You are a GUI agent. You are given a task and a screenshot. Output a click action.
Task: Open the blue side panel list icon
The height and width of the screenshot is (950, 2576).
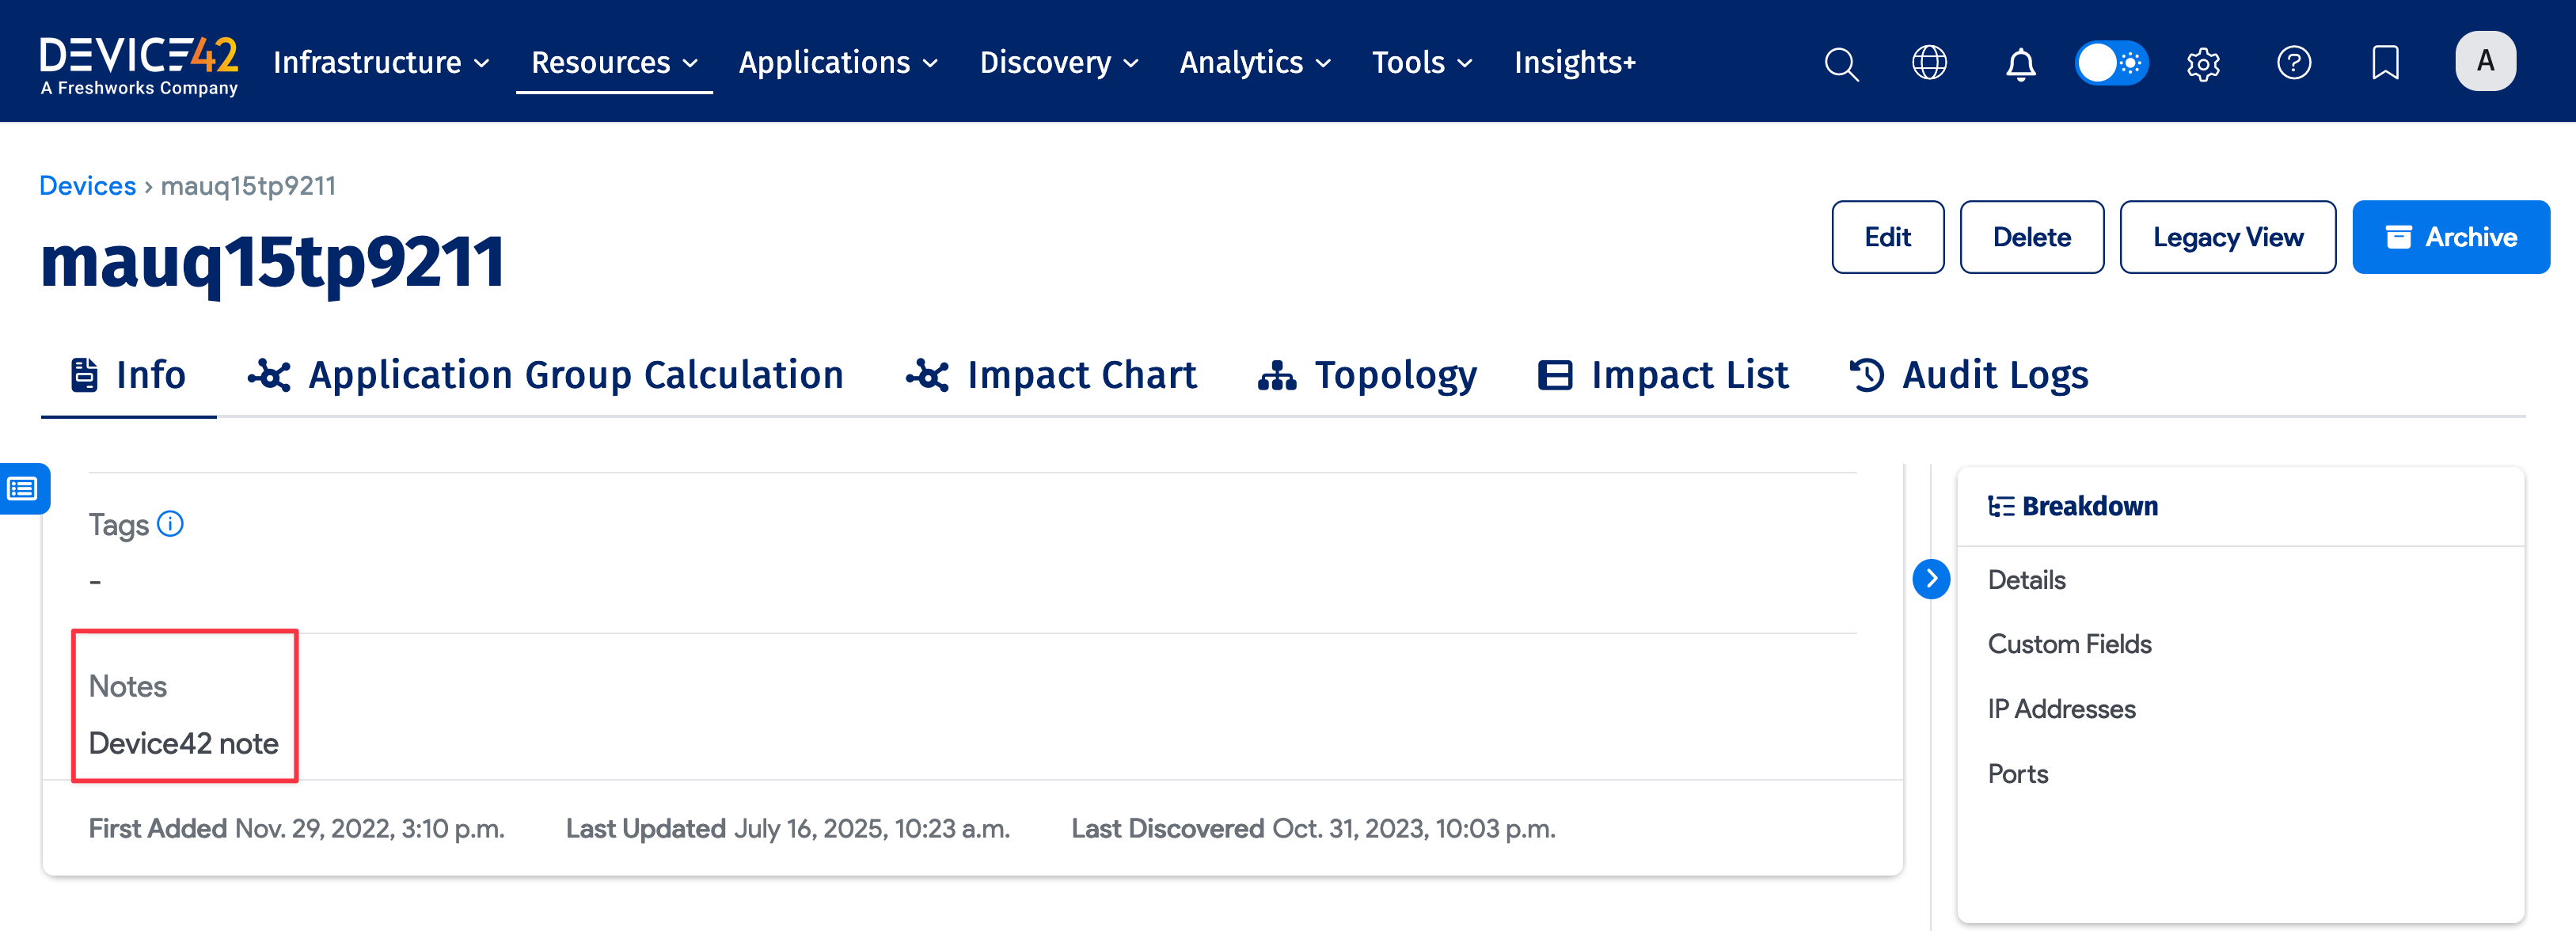point(22,488)
